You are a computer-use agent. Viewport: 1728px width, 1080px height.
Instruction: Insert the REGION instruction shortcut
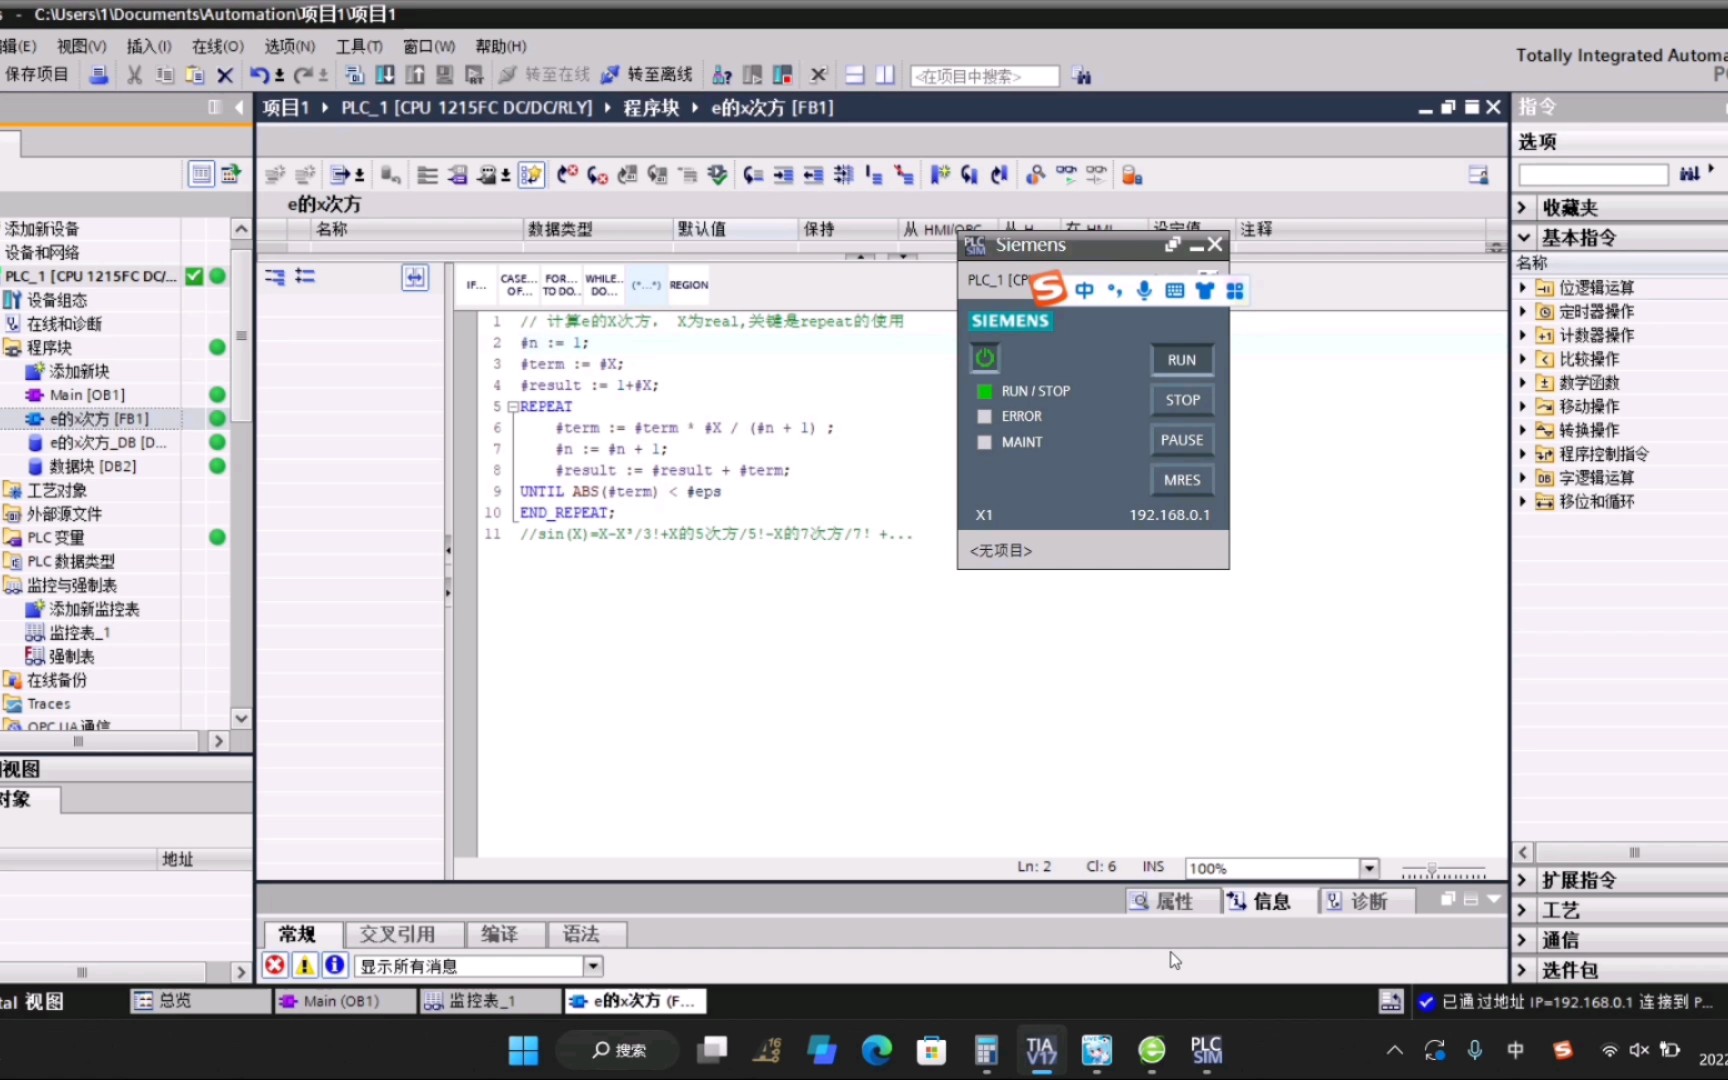pos(689,285)
